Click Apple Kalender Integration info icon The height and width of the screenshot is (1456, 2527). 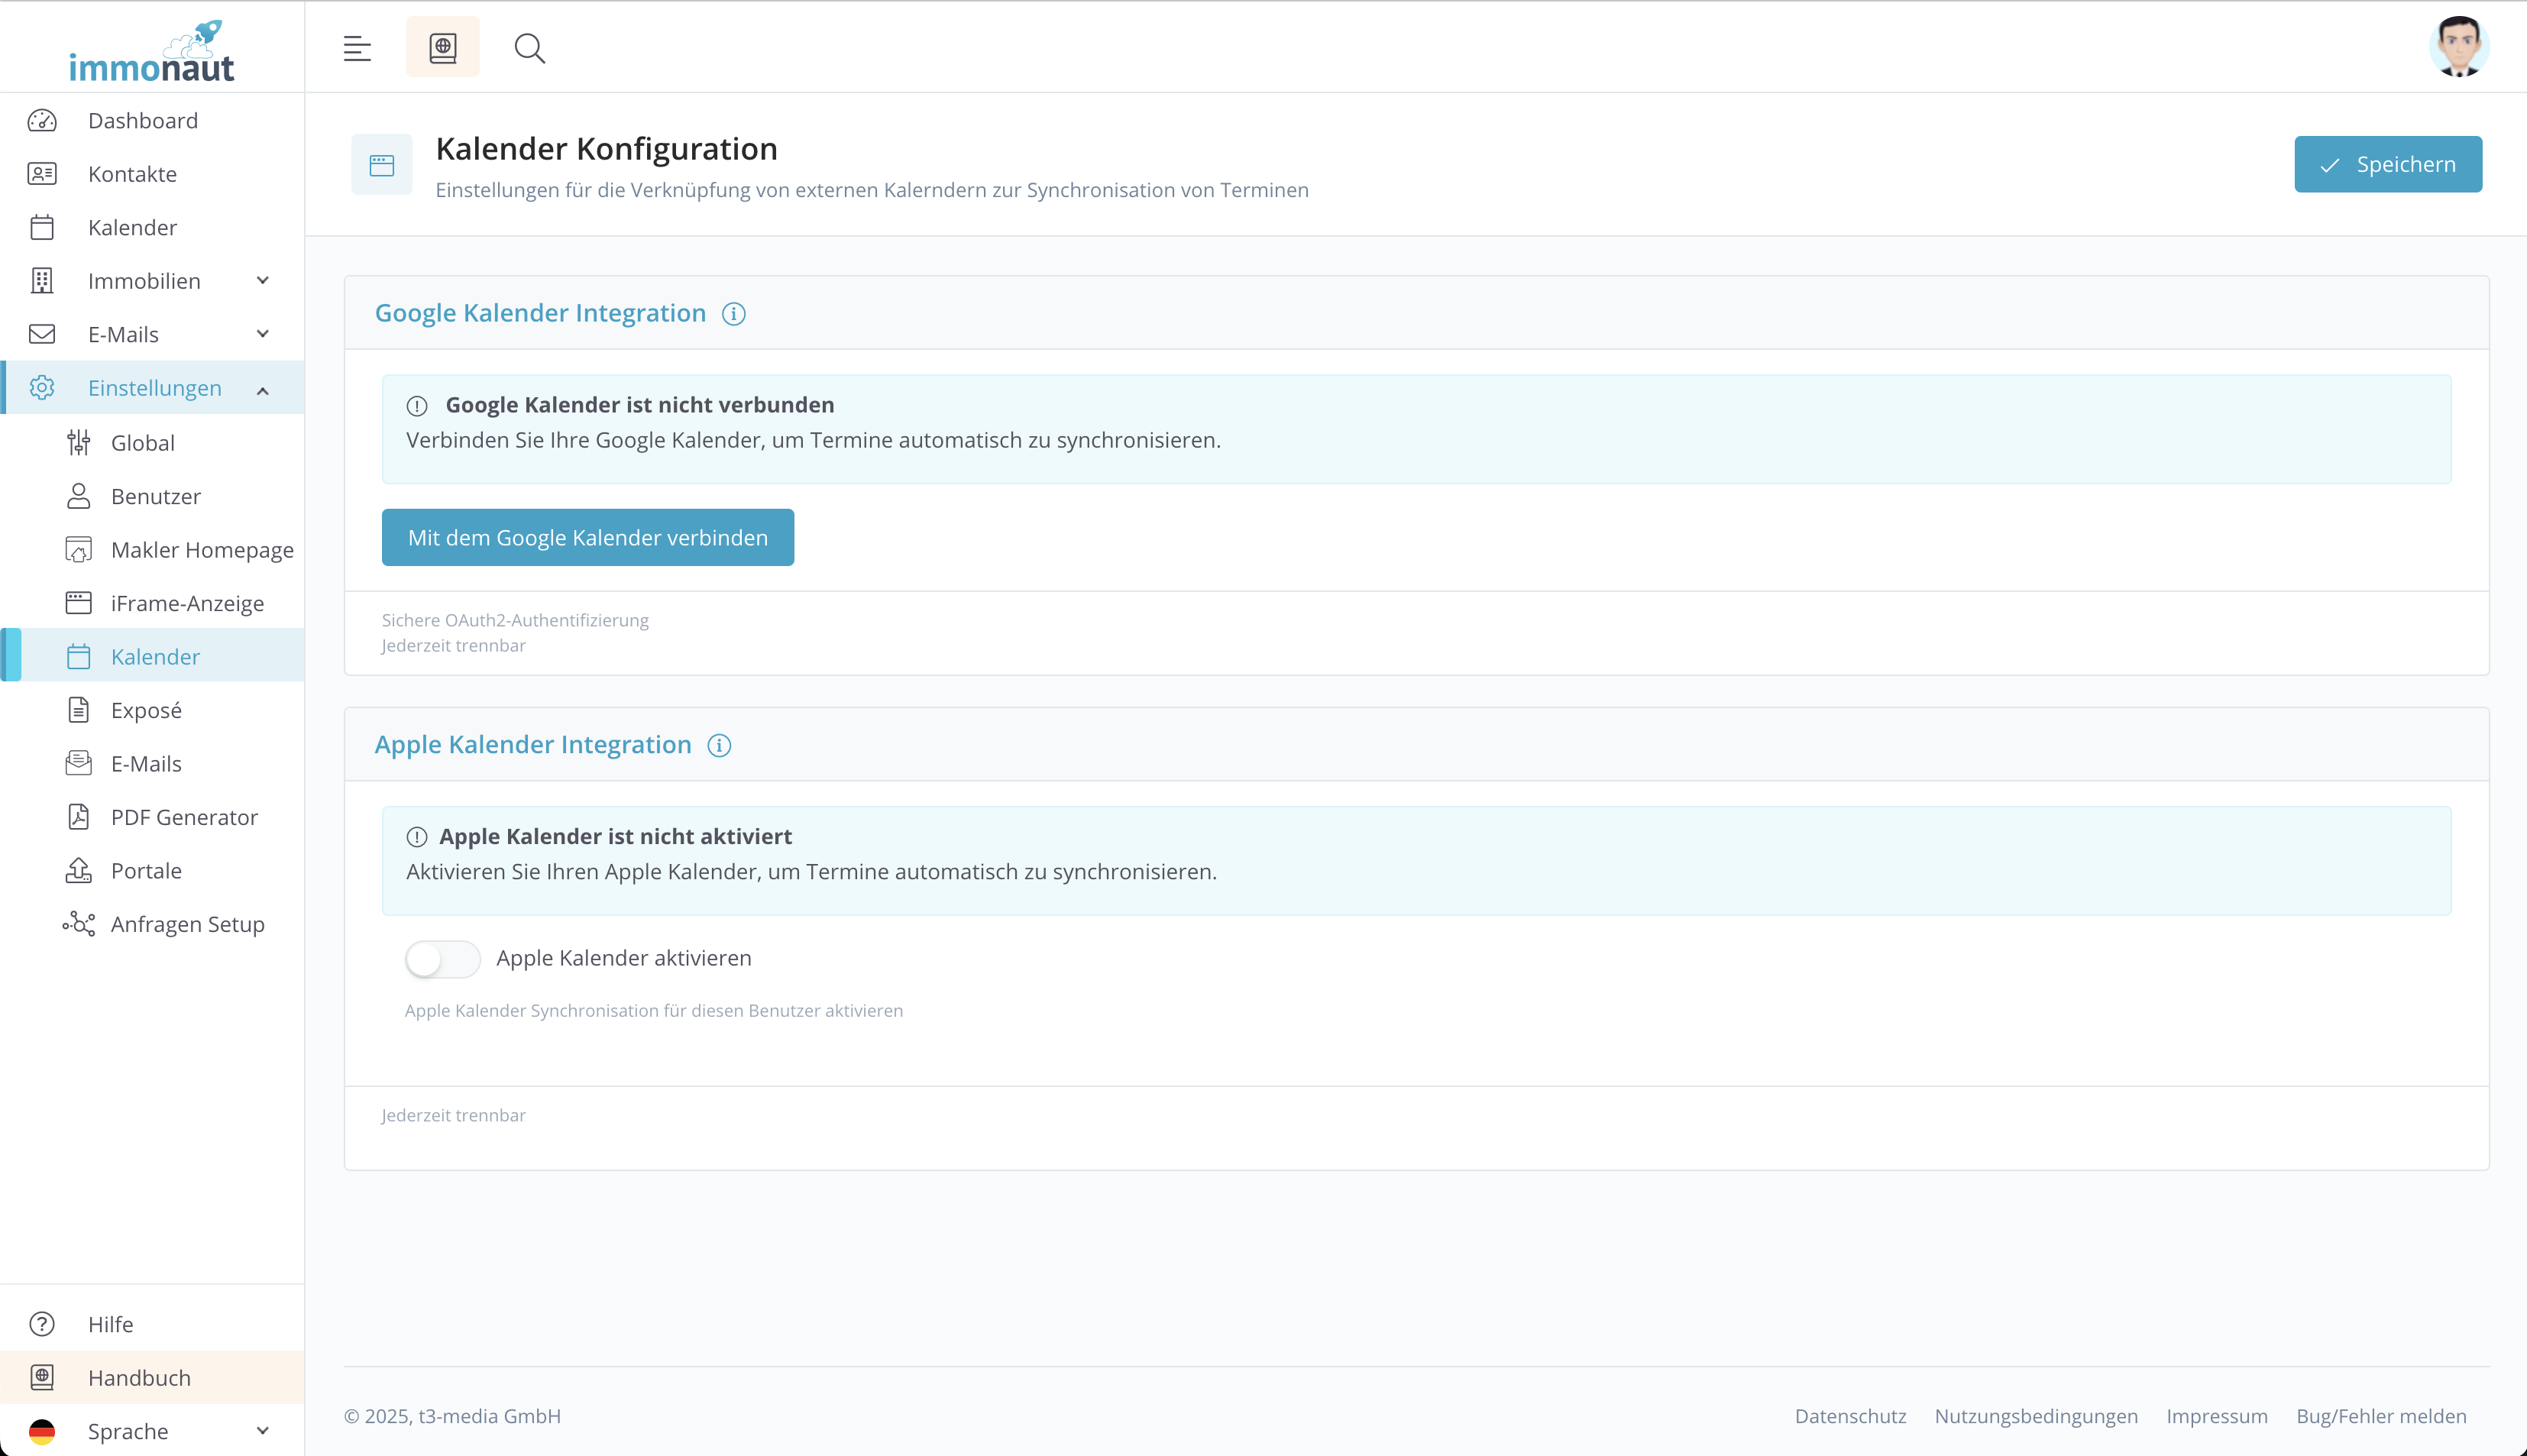pos(719,745)
